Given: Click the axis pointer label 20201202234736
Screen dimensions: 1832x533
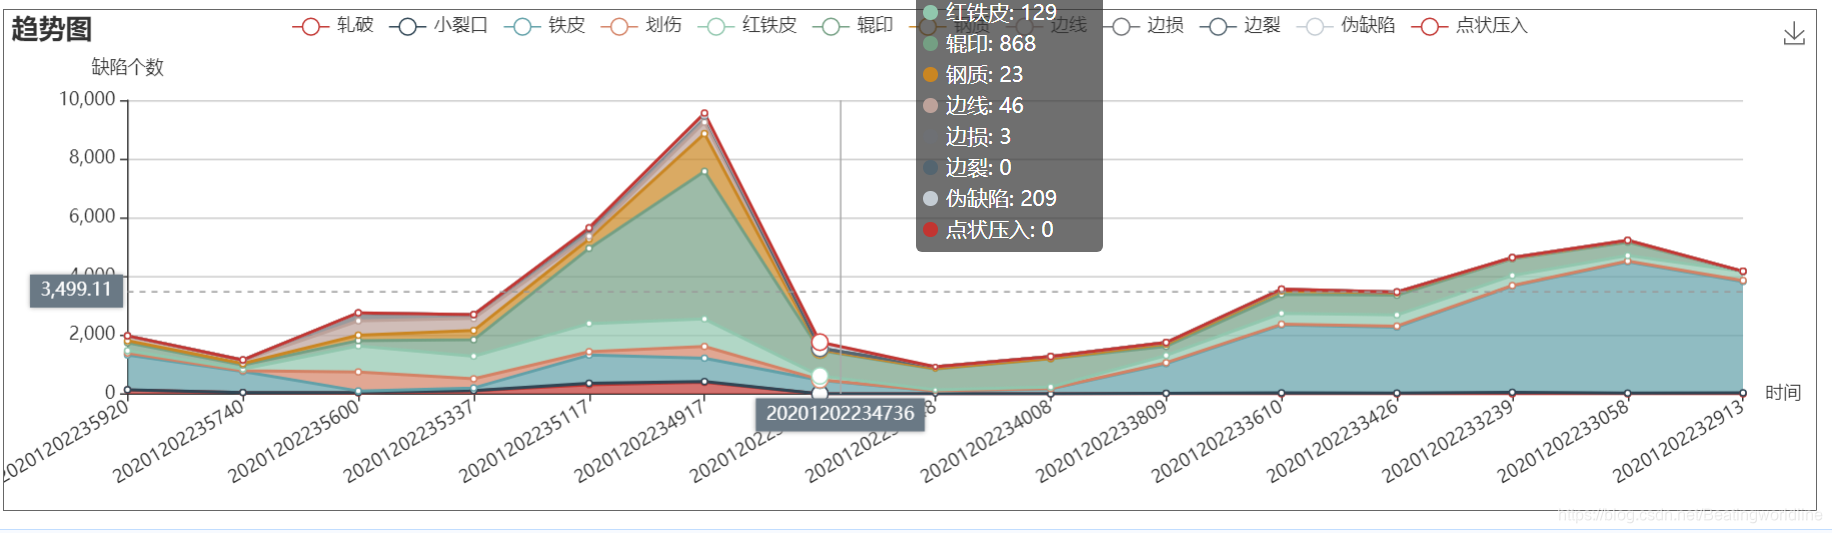Looking at the screenshot, I should (840, 413).
